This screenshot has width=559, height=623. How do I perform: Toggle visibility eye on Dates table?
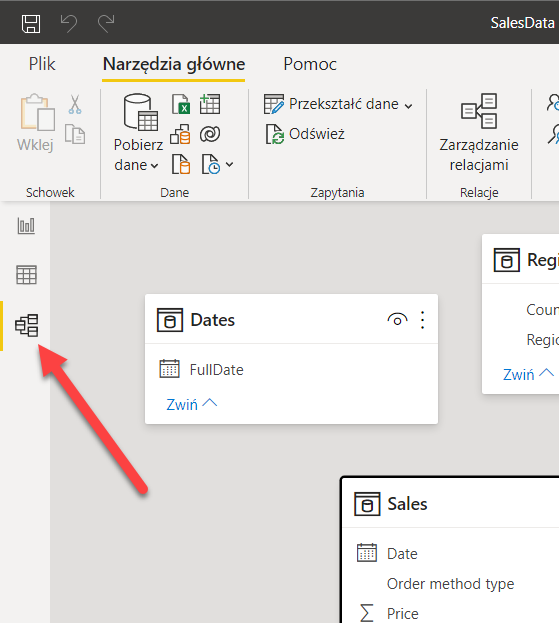pos(397,319)
